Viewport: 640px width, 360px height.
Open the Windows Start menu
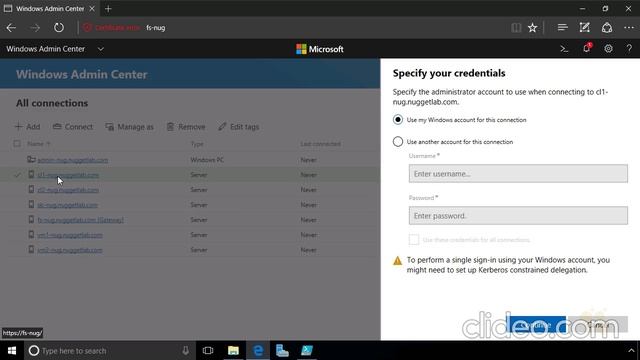coord(12,351)
